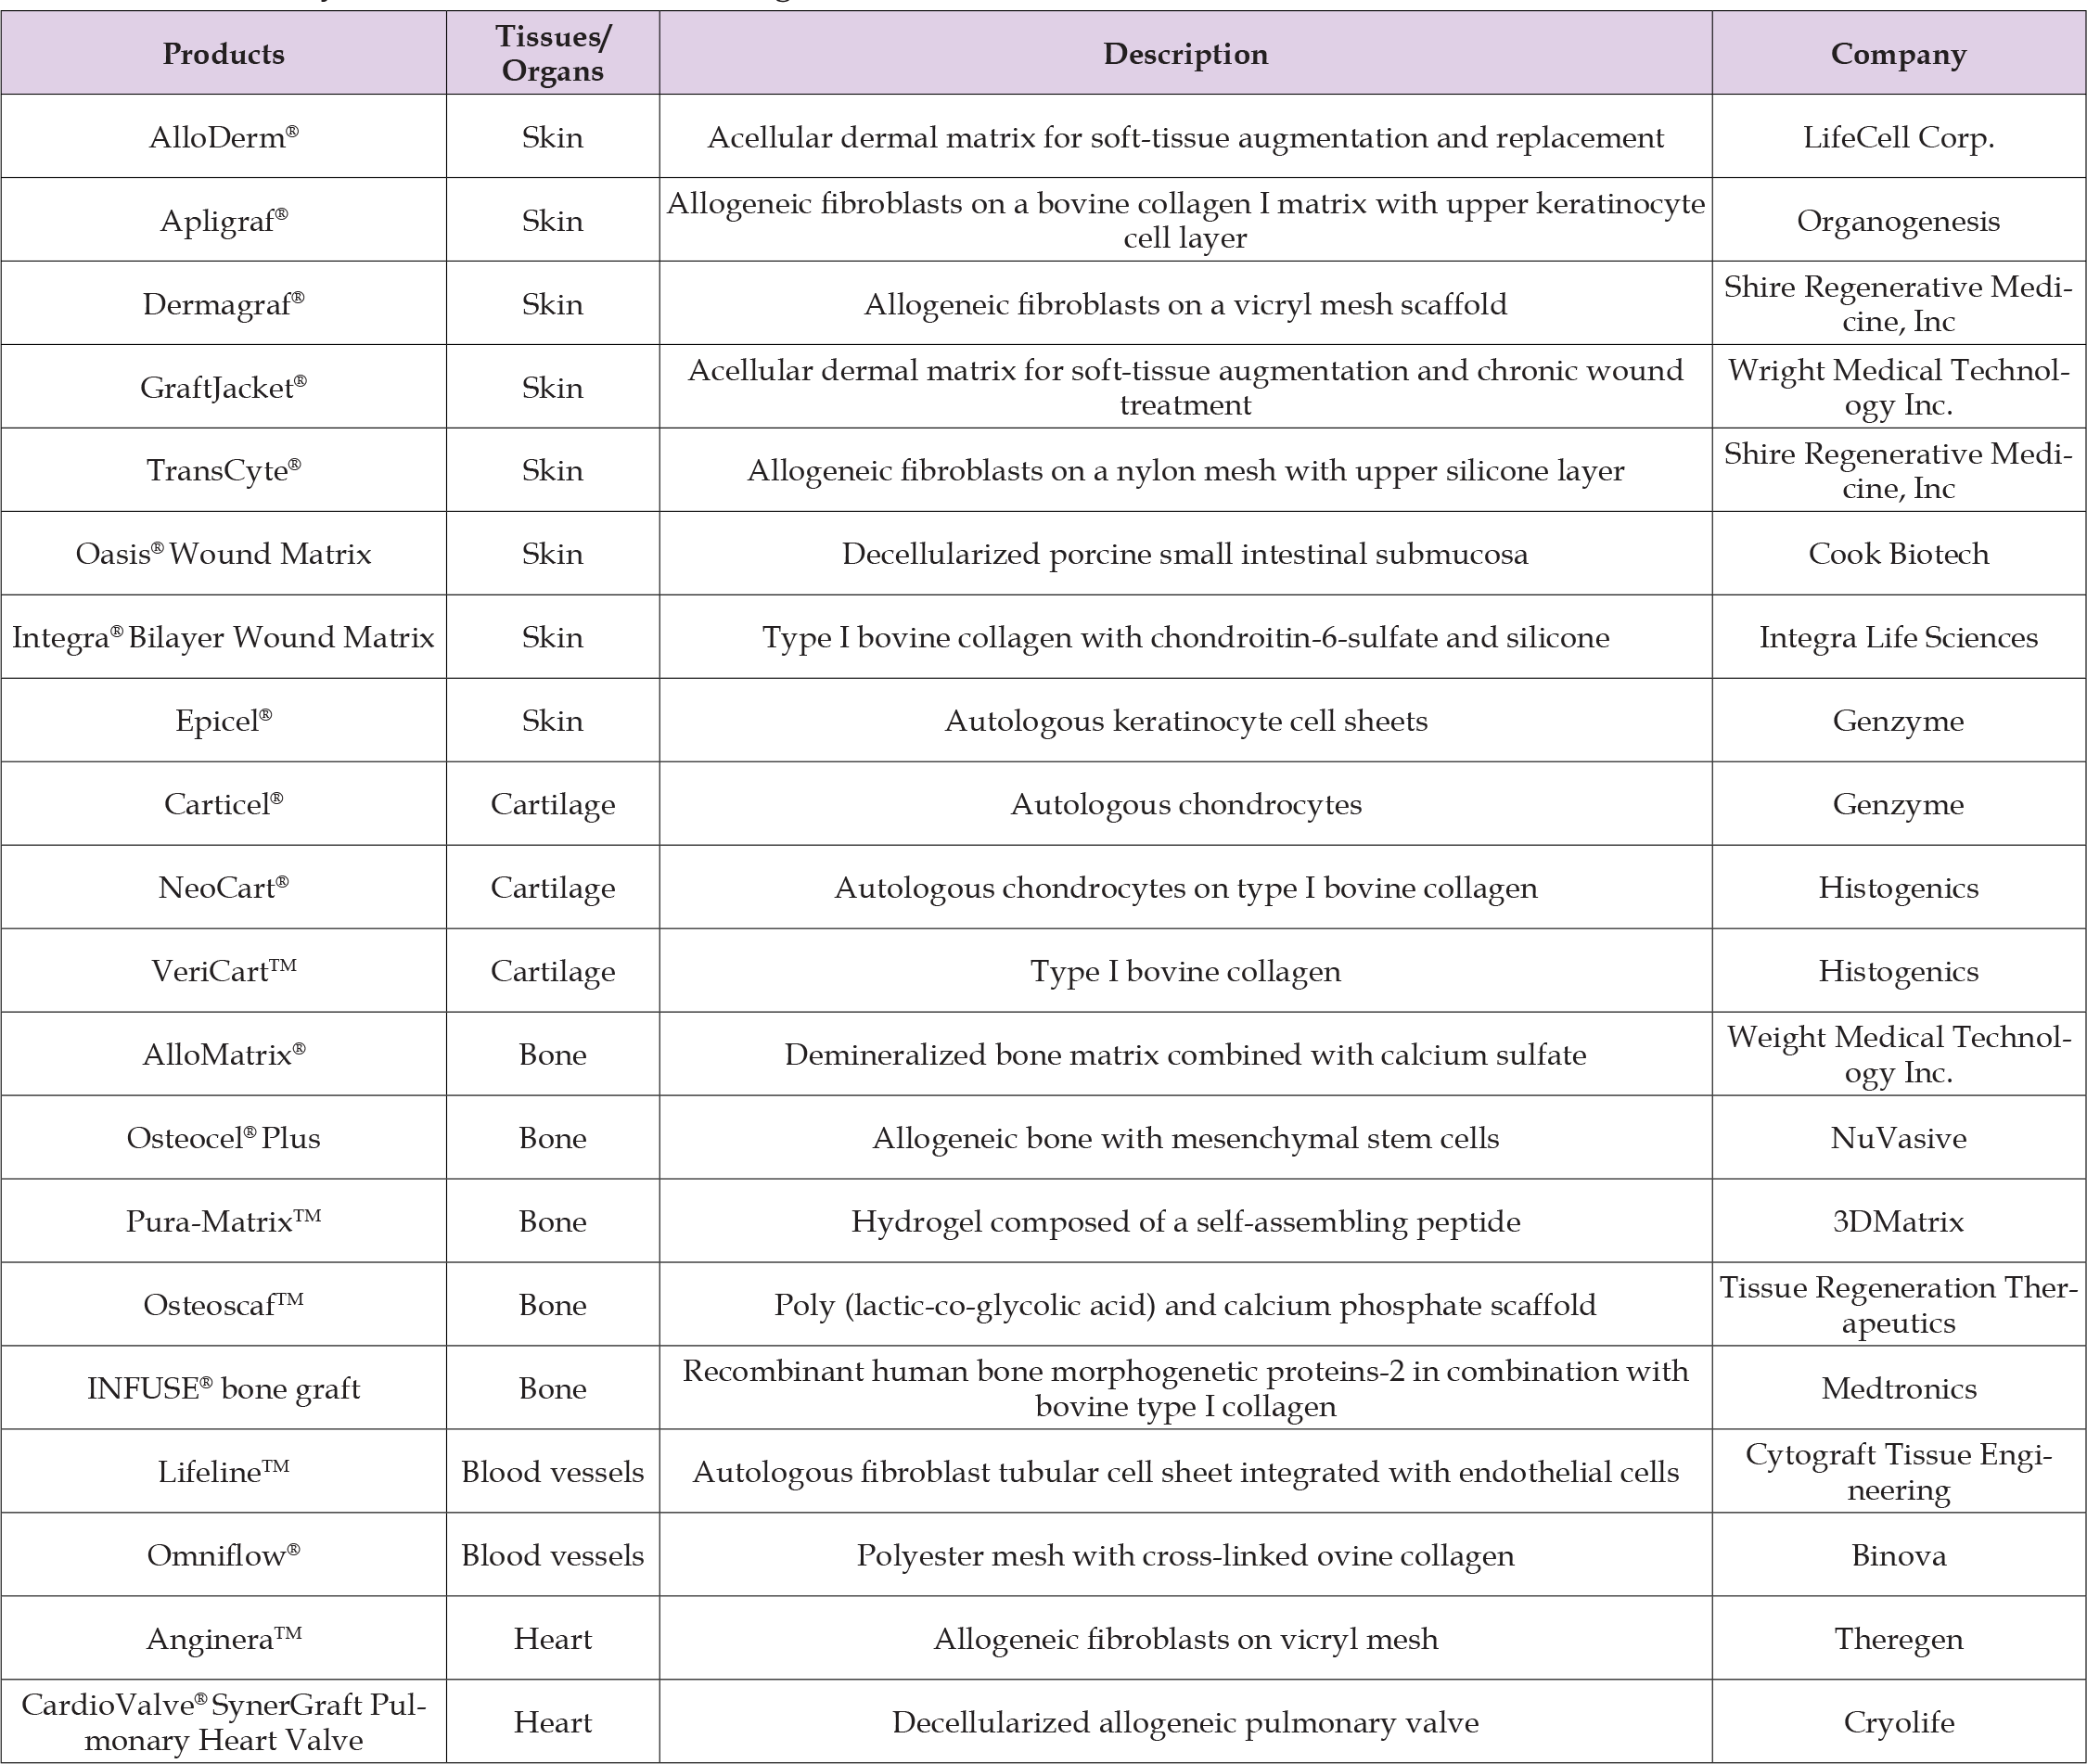Click the TransCyte product name

223,470
